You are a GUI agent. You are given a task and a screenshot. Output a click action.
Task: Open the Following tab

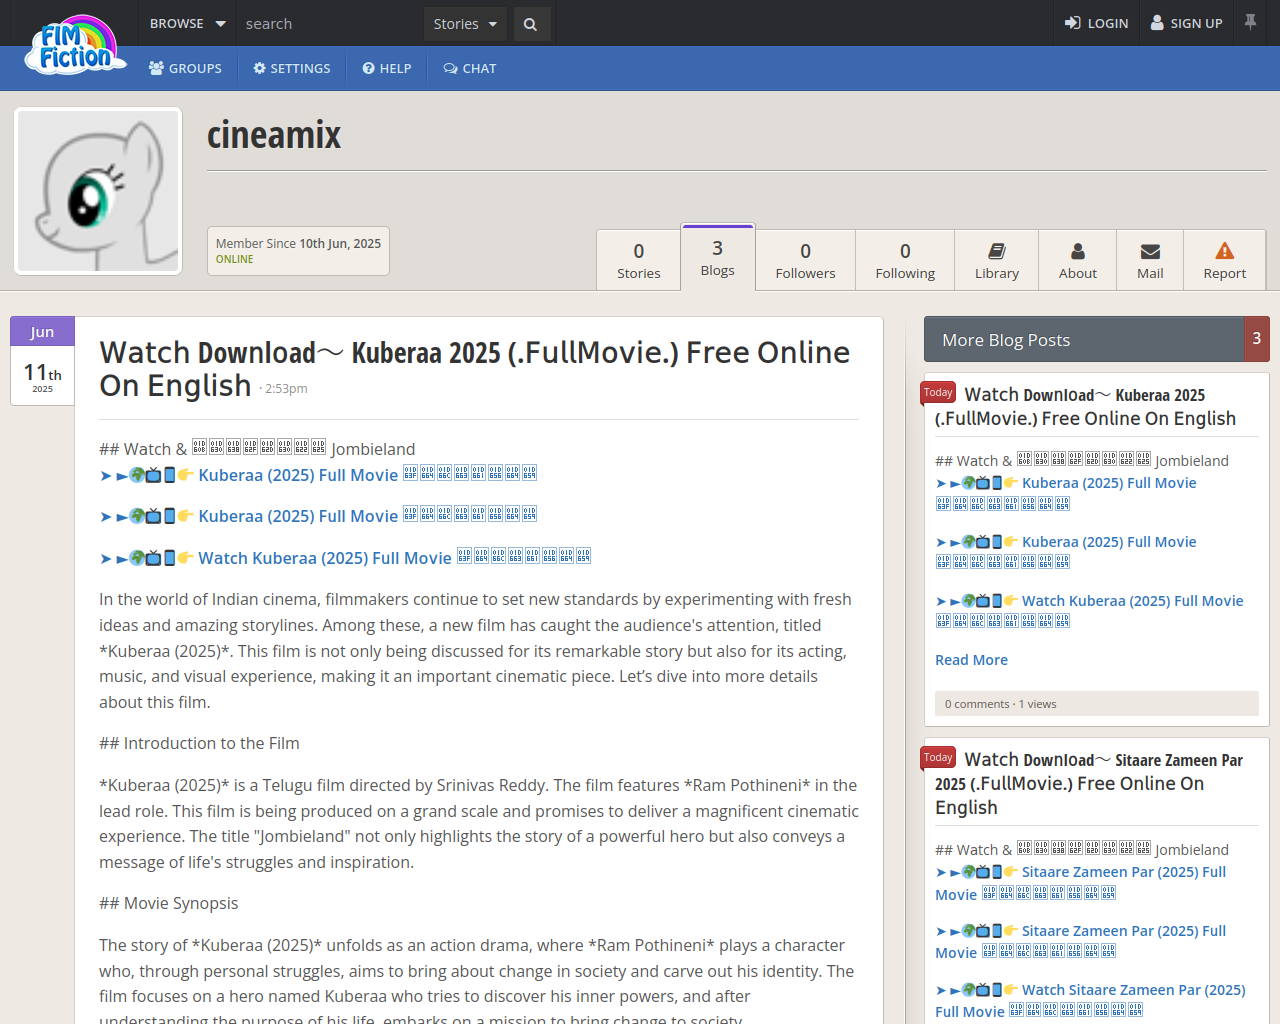point(905,260)
